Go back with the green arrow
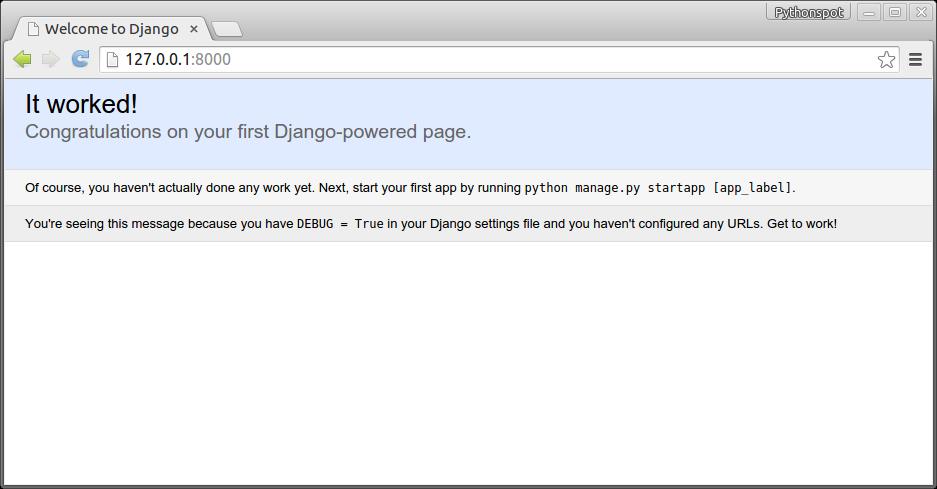This screenshot has width=937, height=489. tap(22, 59)
